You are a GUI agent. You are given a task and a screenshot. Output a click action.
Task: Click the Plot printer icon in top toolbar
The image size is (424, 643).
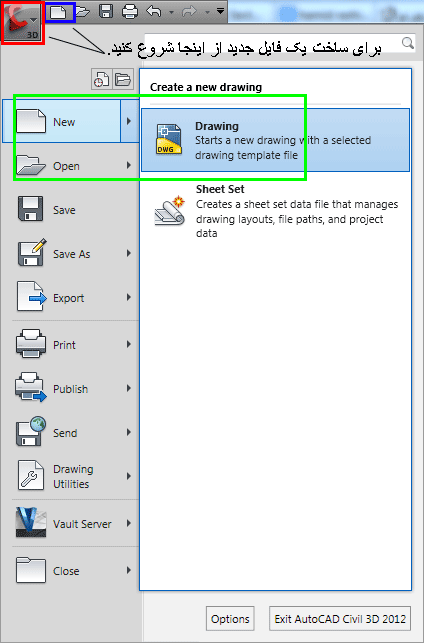[x=130, y=11]
